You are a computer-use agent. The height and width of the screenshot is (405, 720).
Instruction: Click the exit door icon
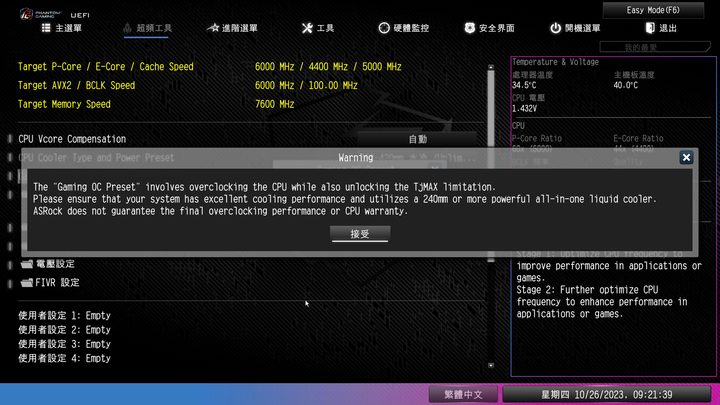coord(650,28)
